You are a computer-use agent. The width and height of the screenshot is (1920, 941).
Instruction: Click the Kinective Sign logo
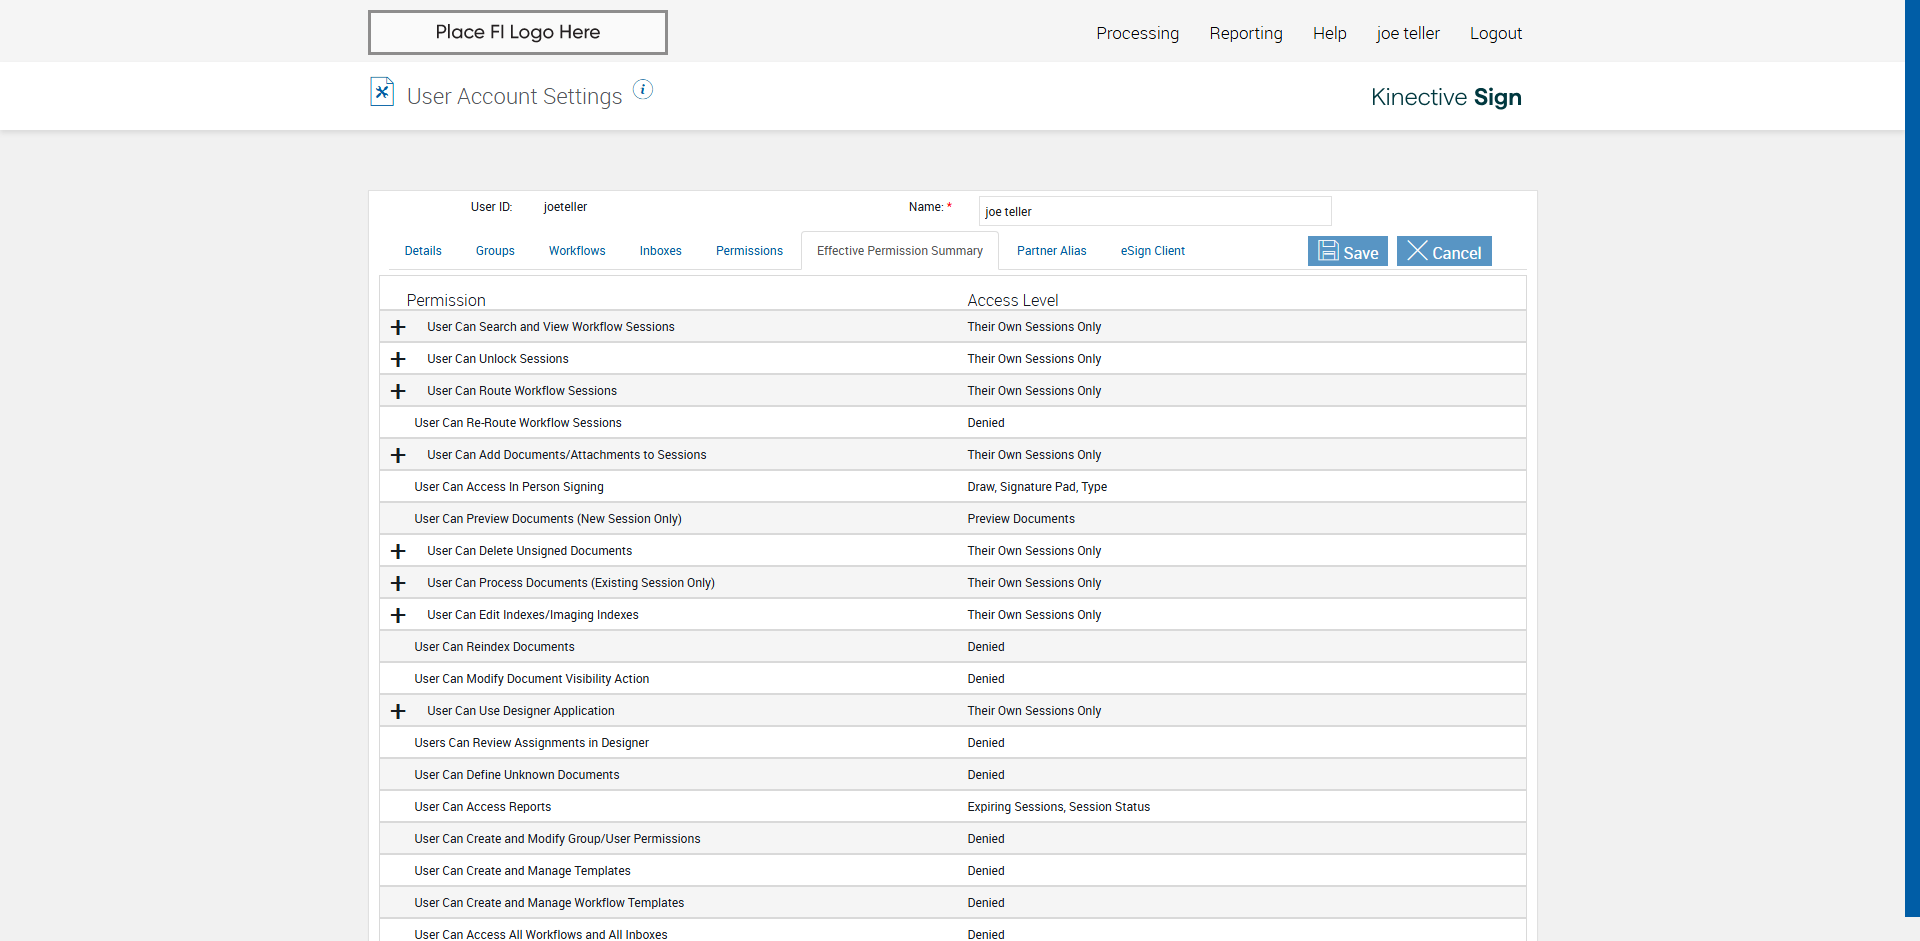pyautogui.click(x=1445, y=97)
